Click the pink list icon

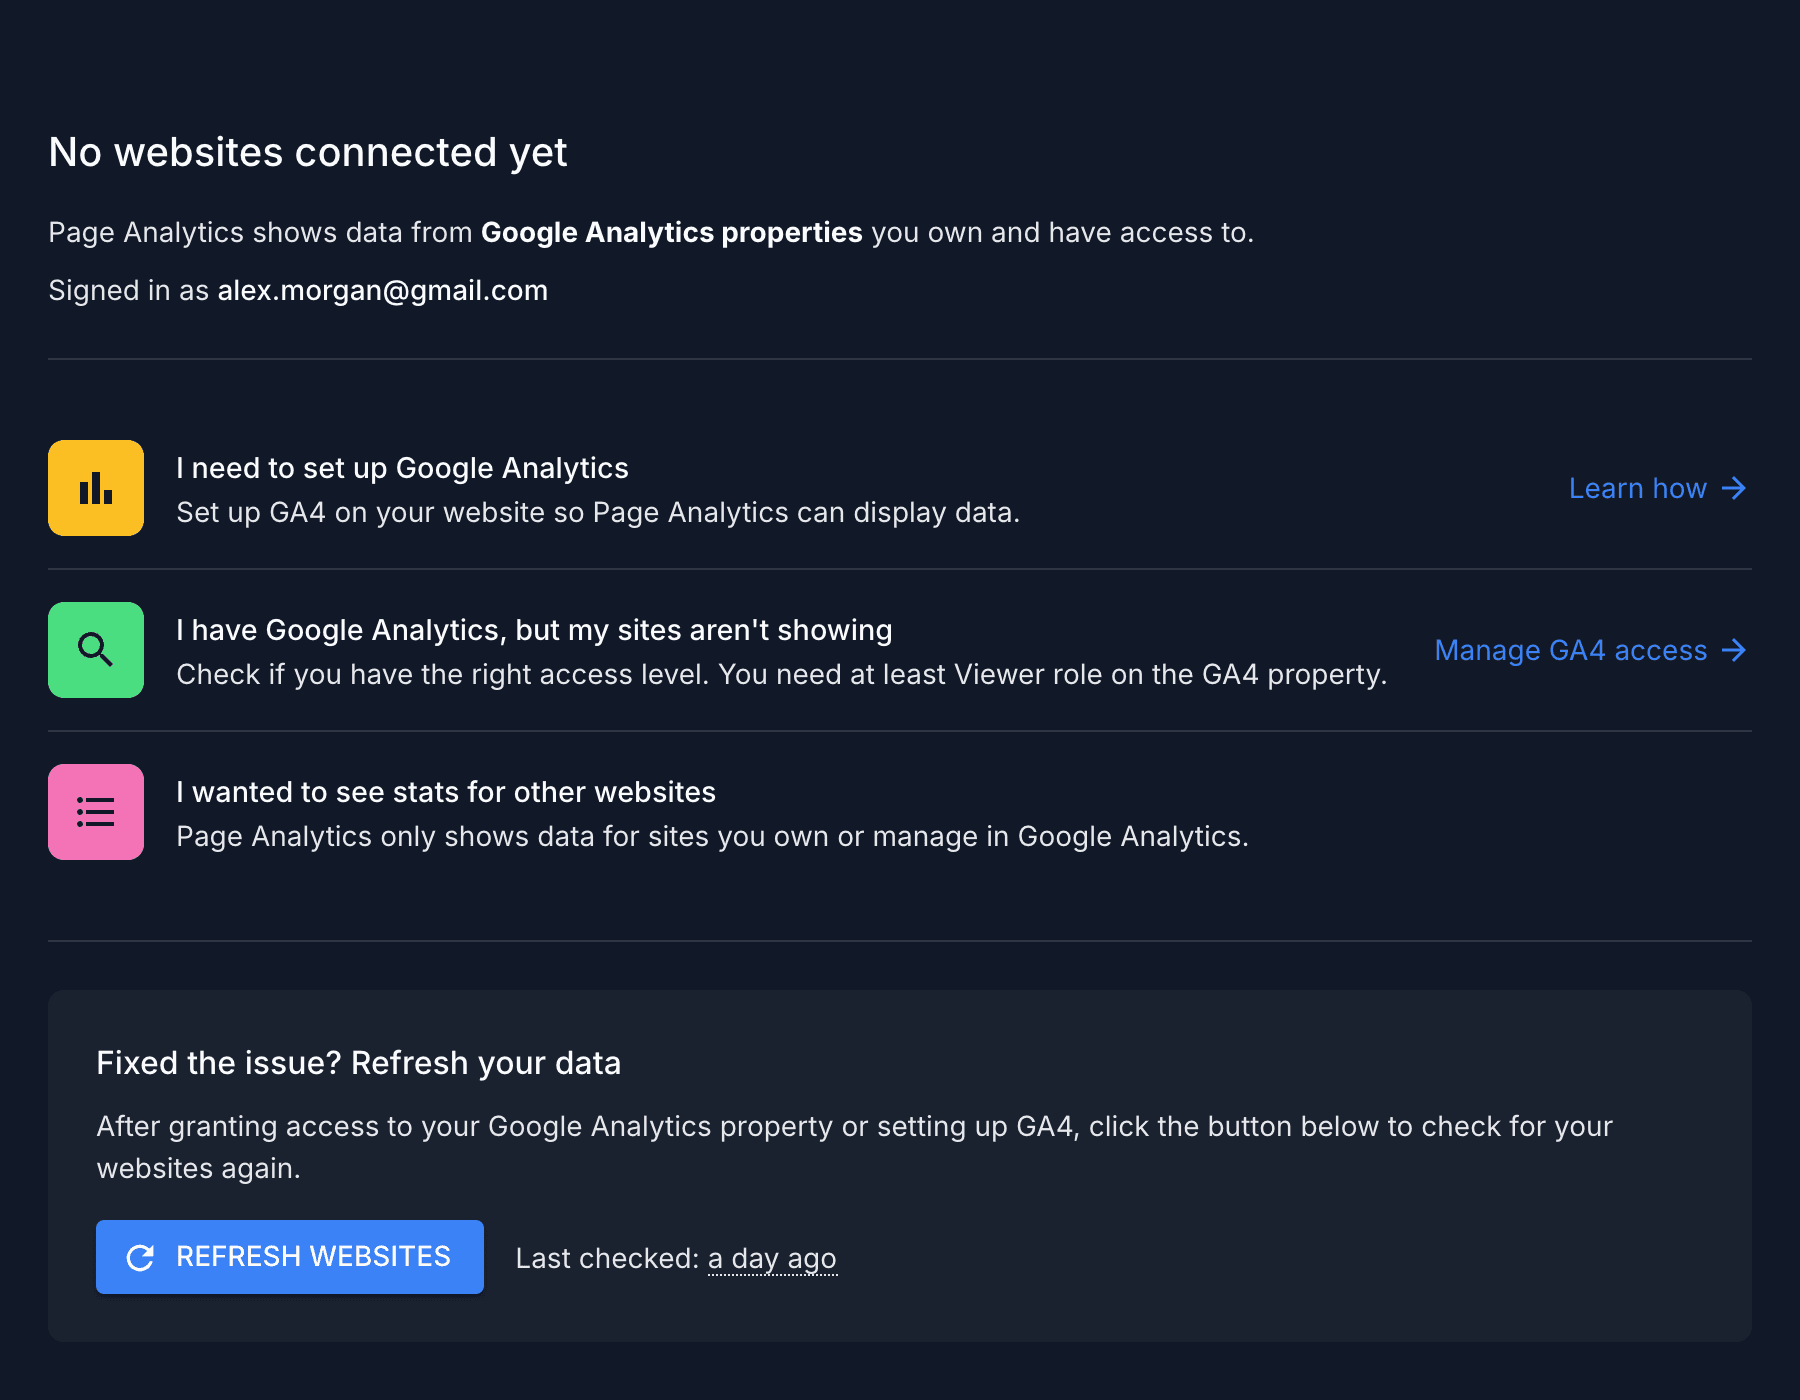96,812
